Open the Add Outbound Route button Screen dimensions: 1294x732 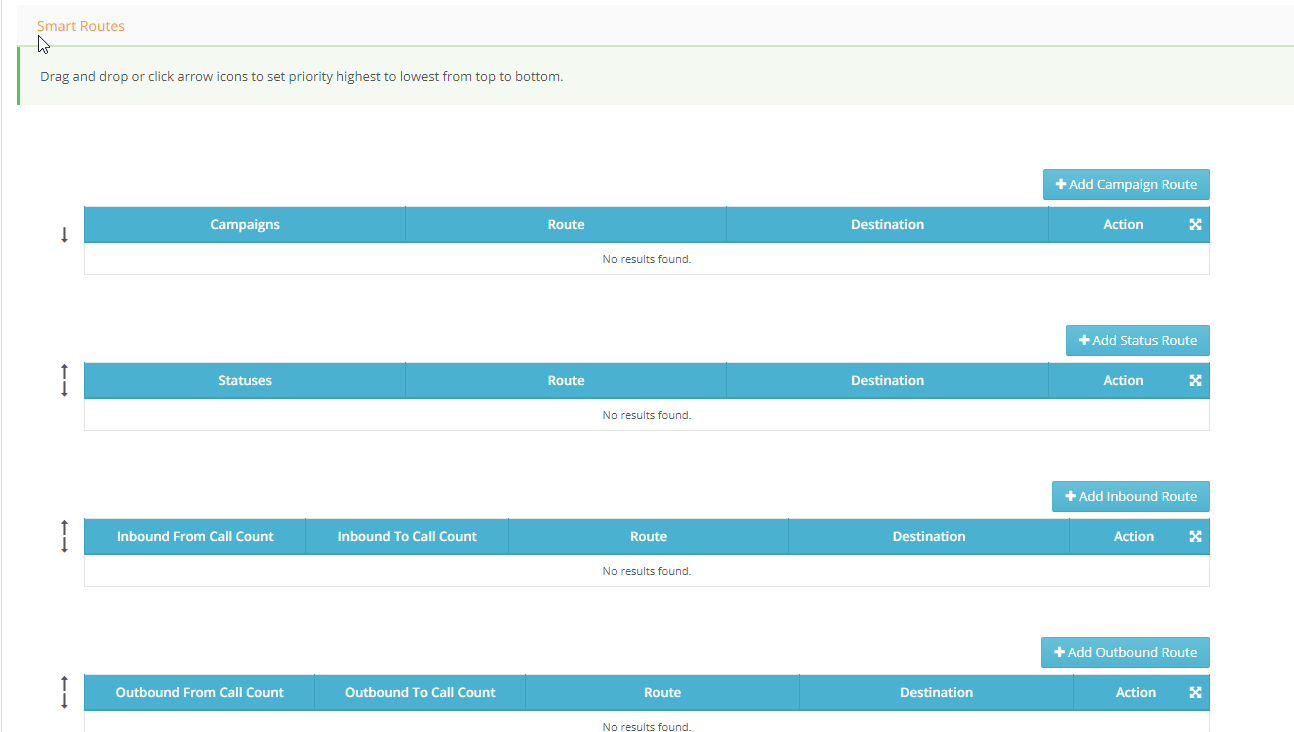[1125, 652]
